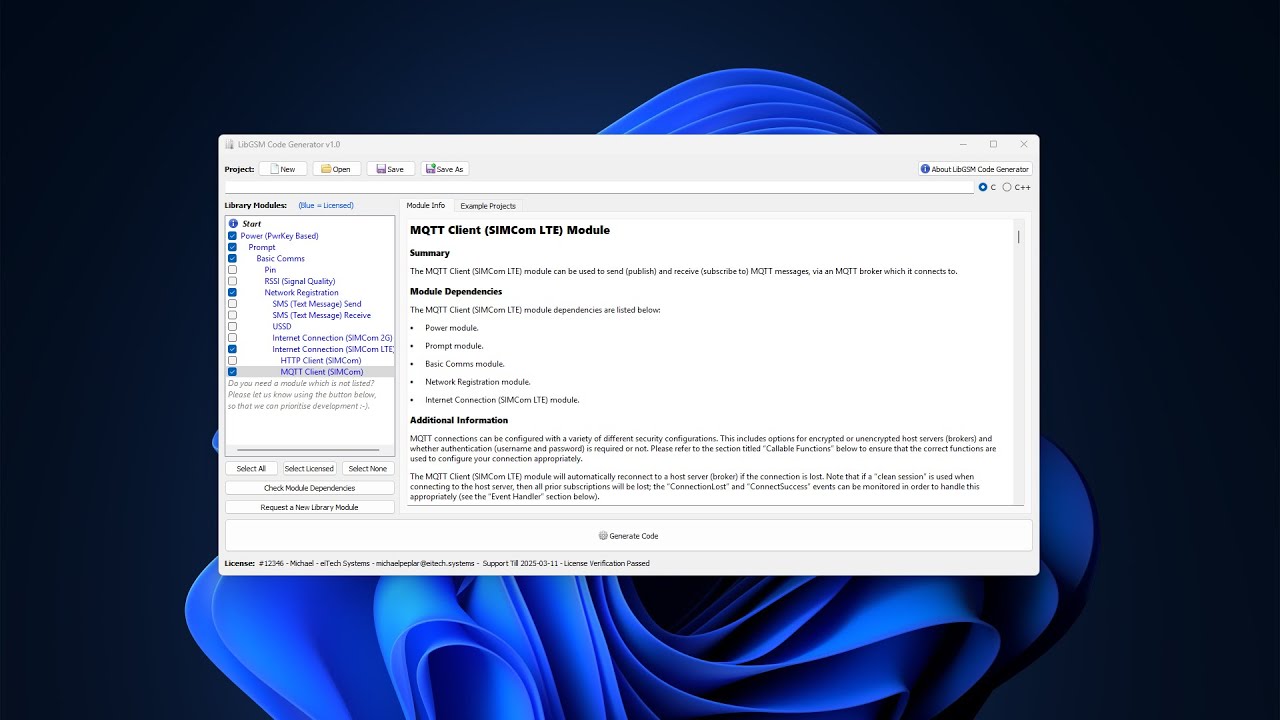Image resolution: width=1280 pixels, height=720 pixels.
Task: Click the Generate Code button
Action: click(x=628, y=535)
